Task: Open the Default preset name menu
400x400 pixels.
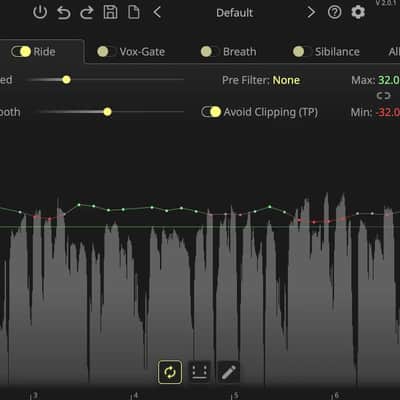Action: pos(234,13)
